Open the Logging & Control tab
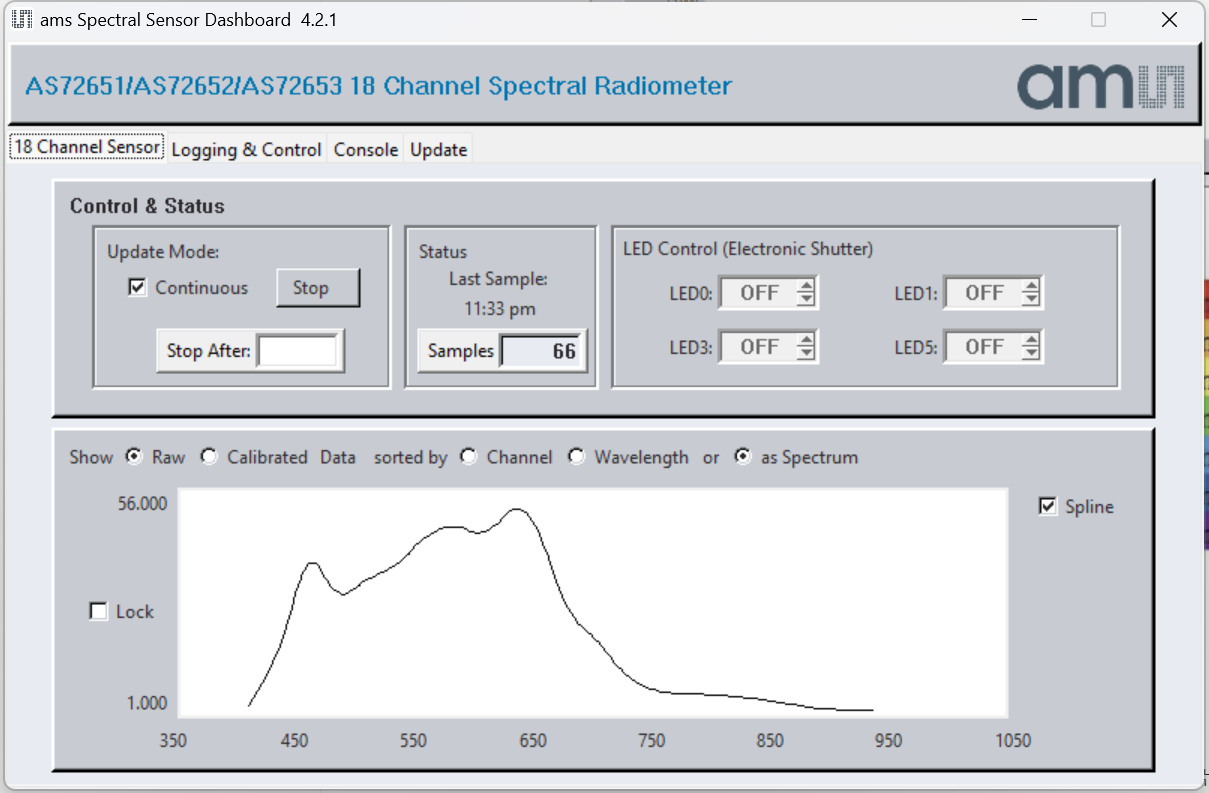Viewport: 1209px width, 793px height. [x=246, y=150]
